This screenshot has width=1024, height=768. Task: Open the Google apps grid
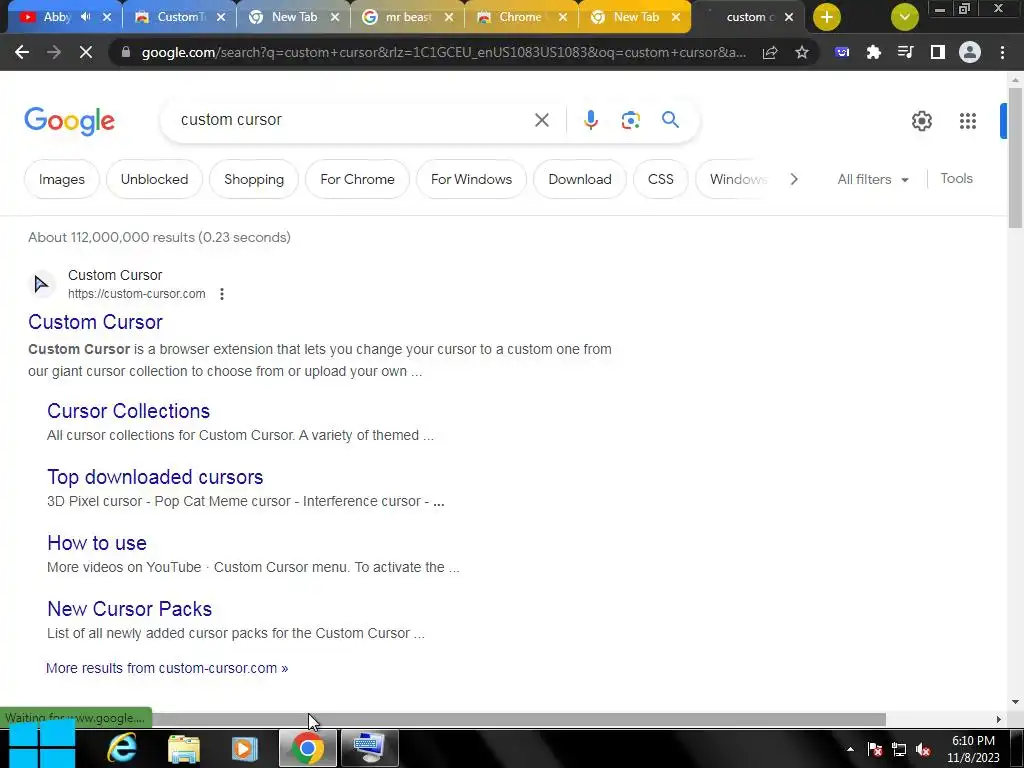click(x=968, y=121)
